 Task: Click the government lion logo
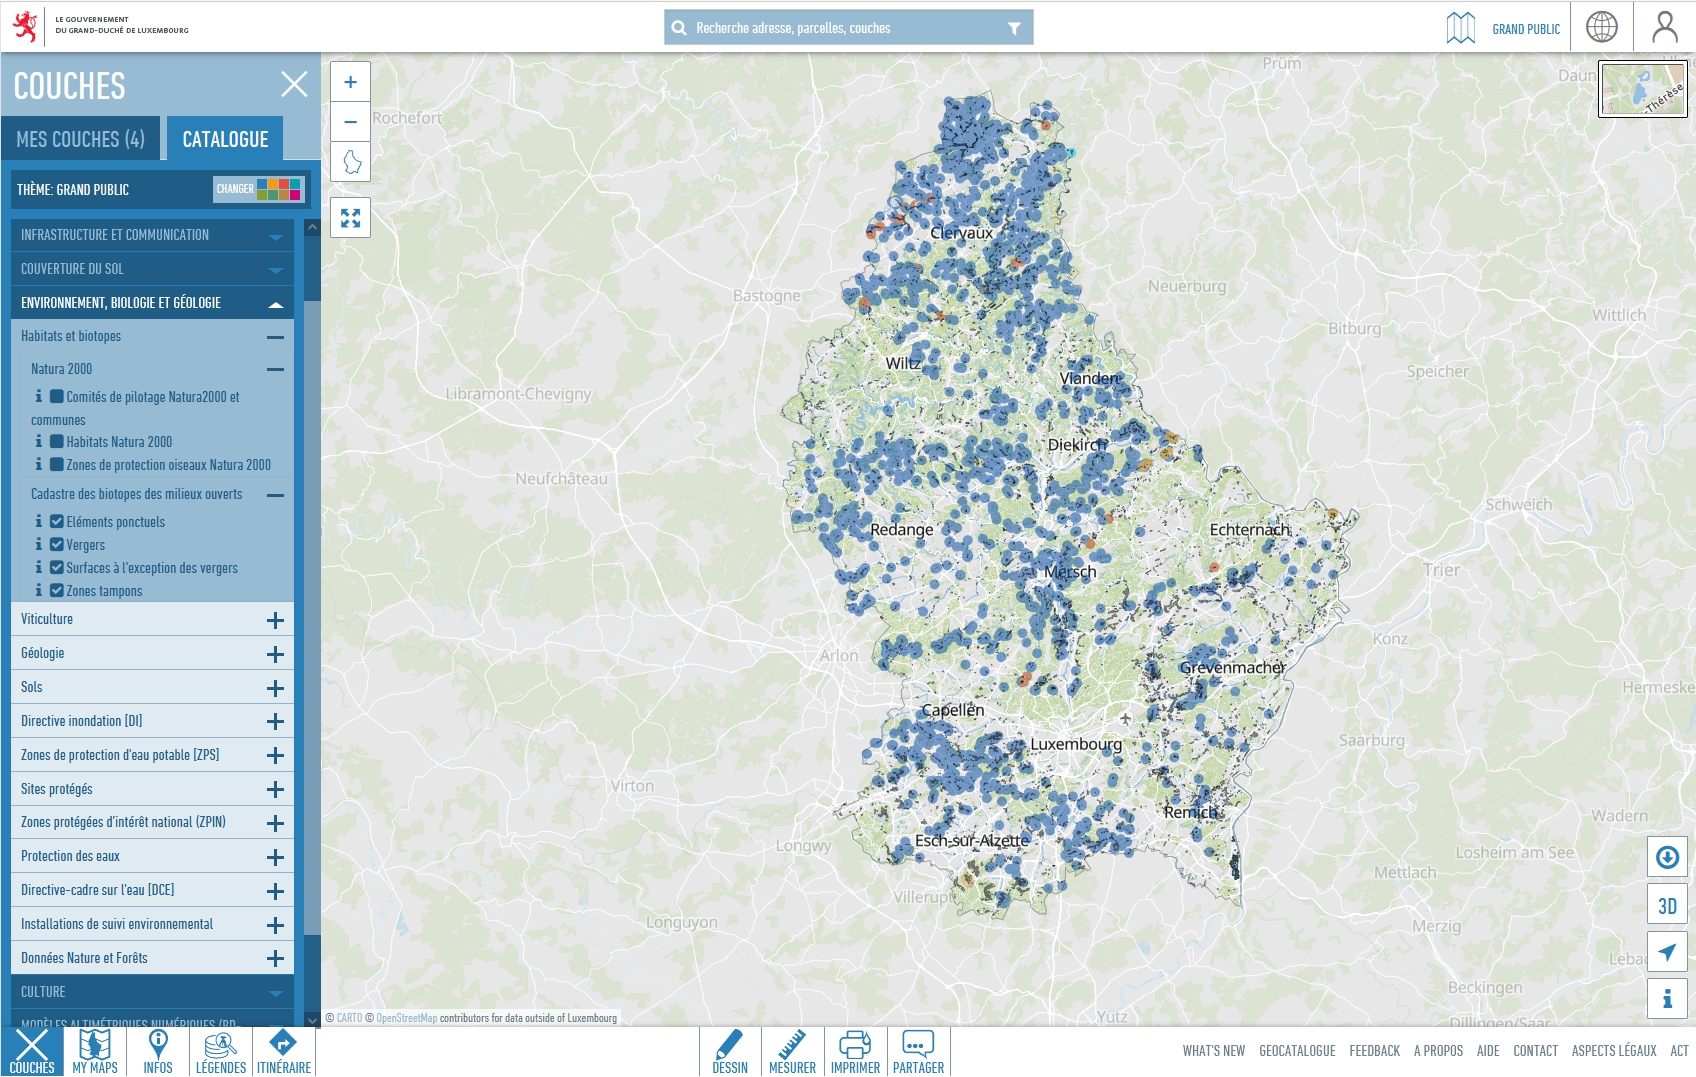(x=25, y=26)
